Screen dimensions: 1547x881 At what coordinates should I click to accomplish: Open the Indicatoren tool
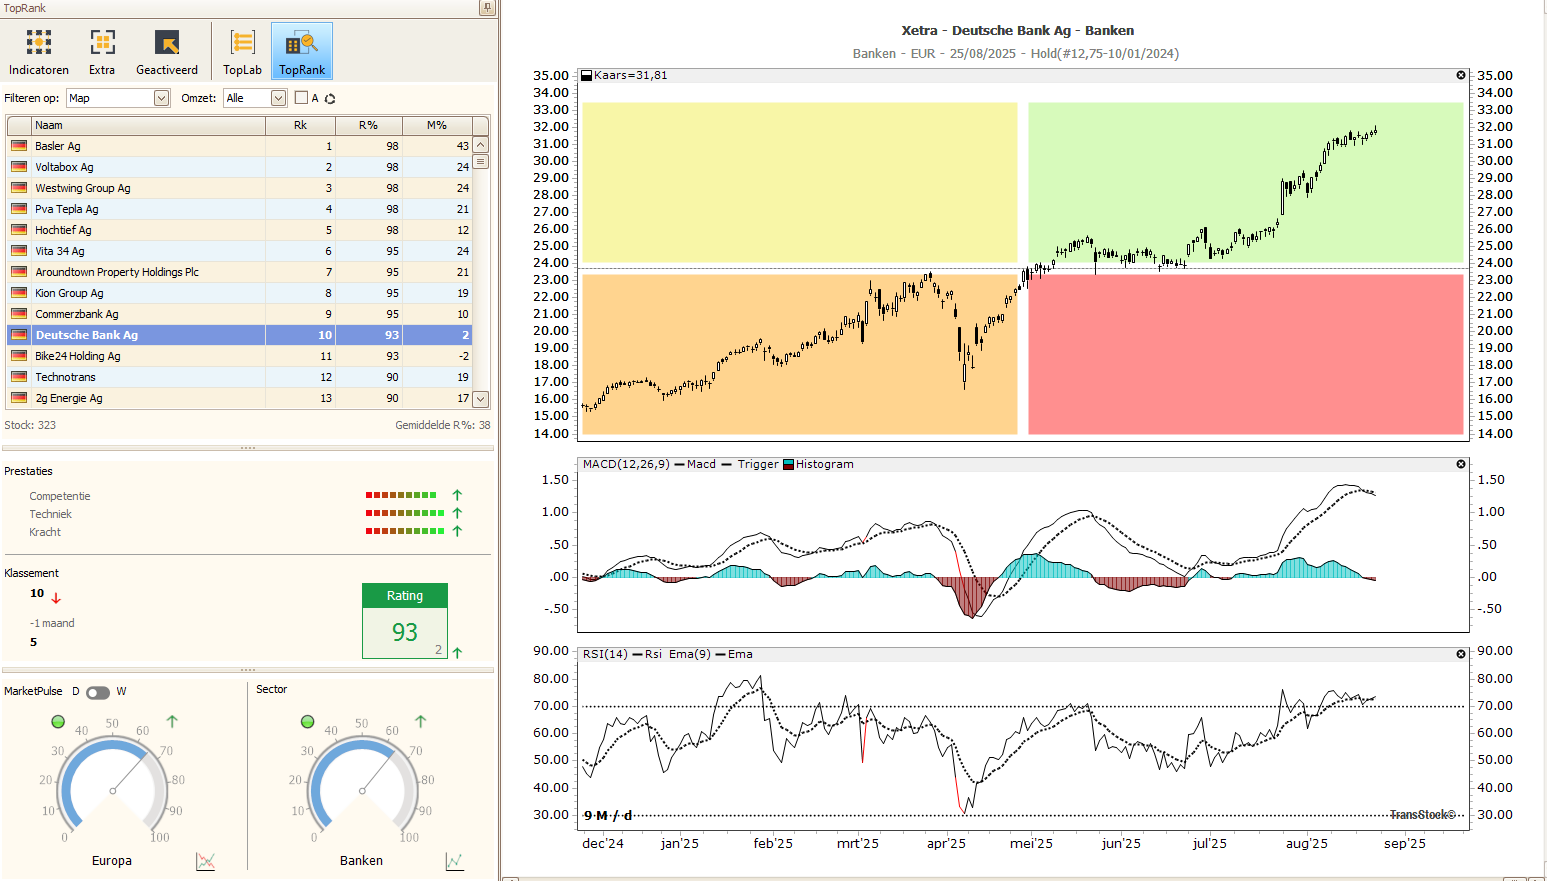click(39, 51)
